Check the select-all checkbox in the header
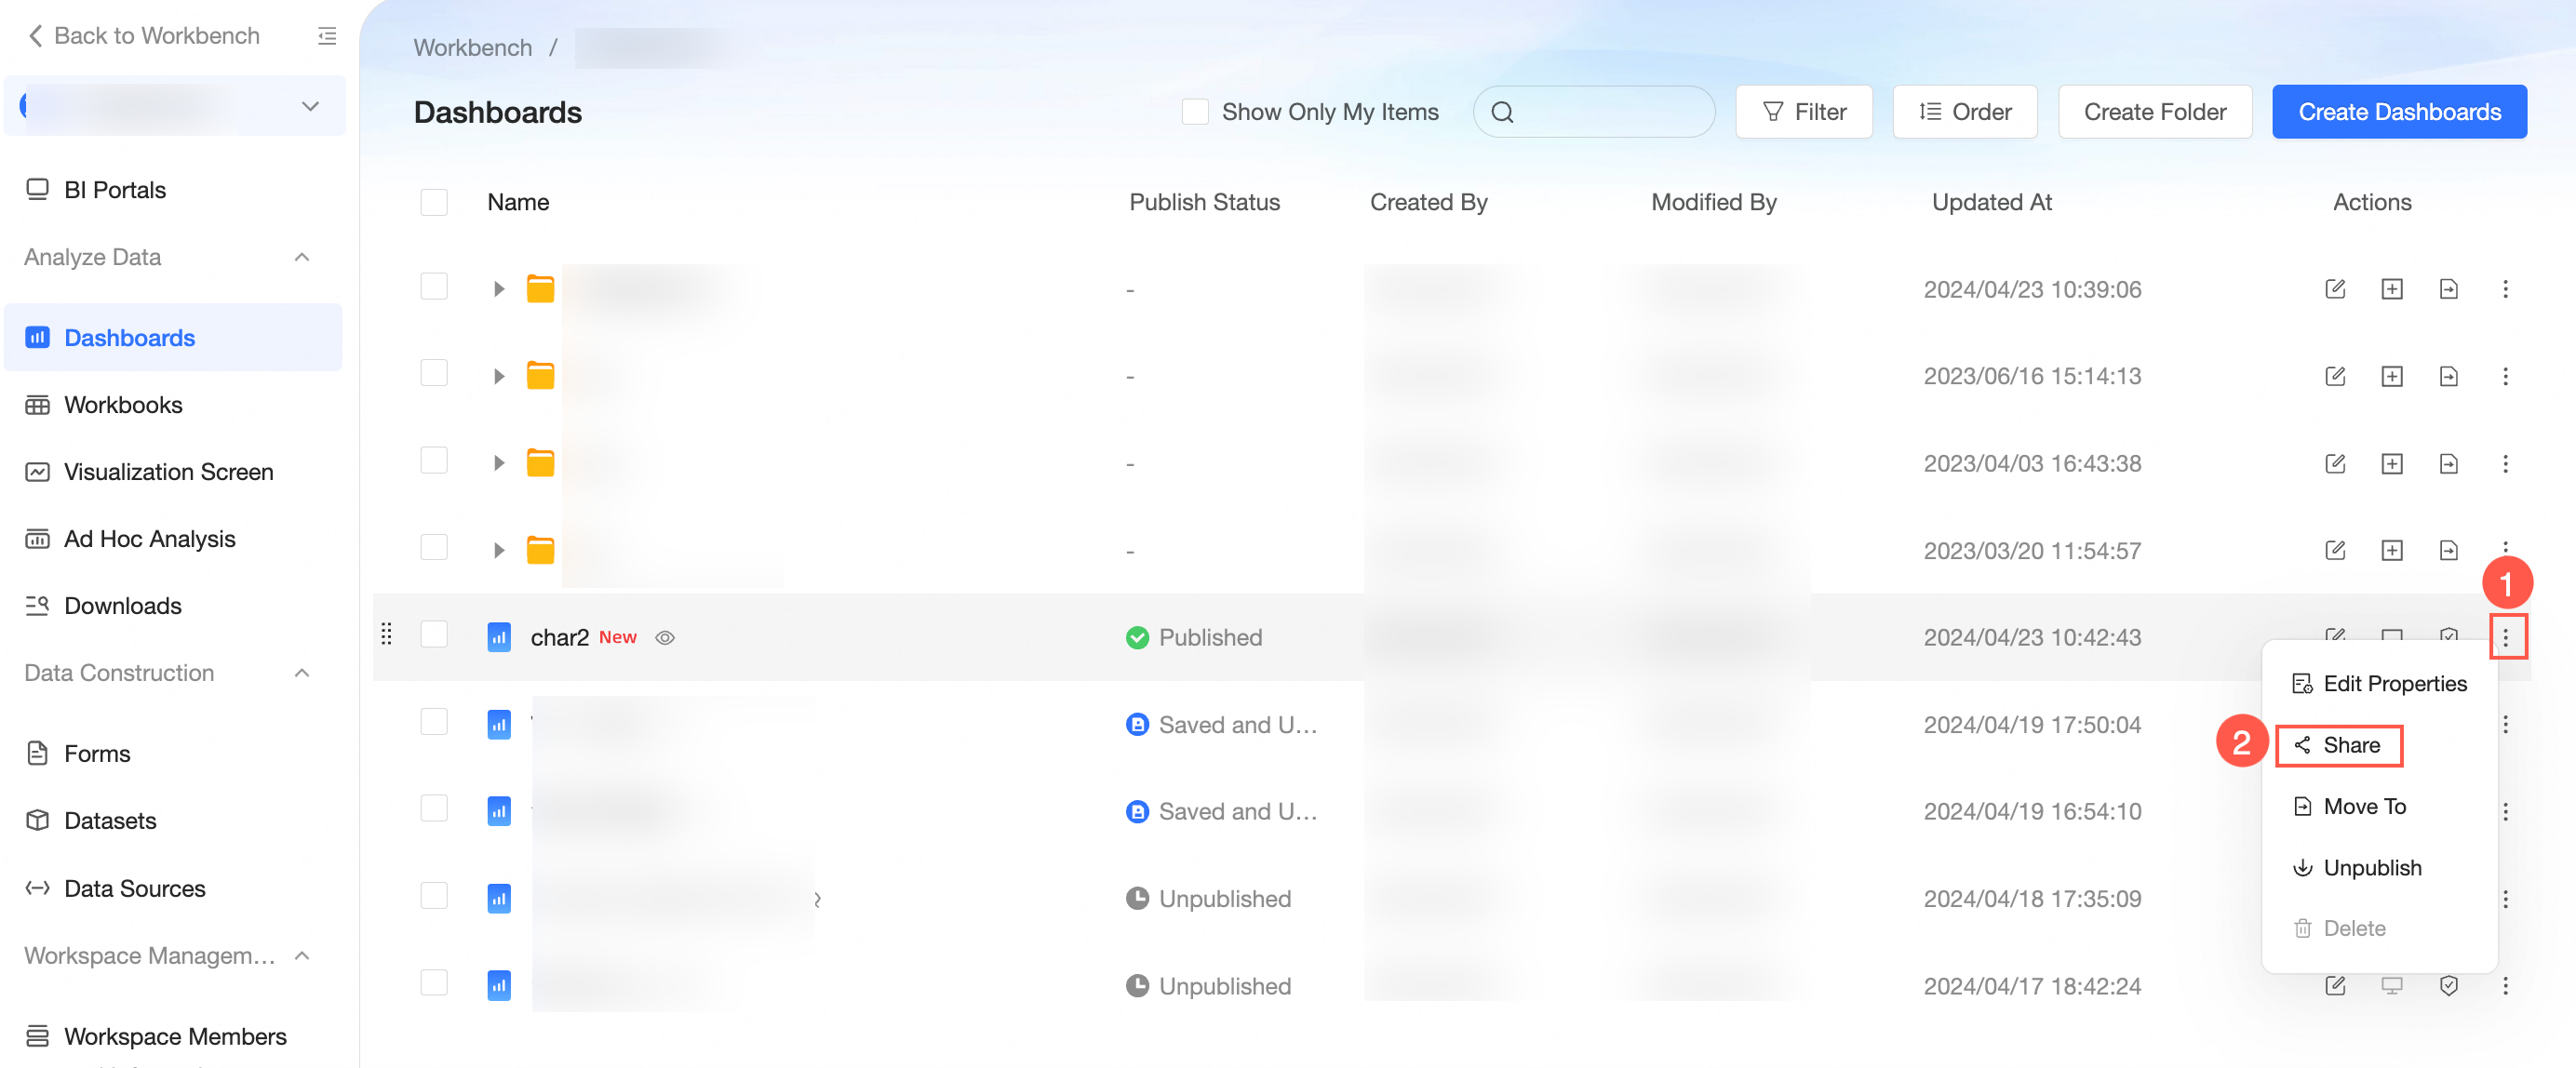 (x=434, y=202)
